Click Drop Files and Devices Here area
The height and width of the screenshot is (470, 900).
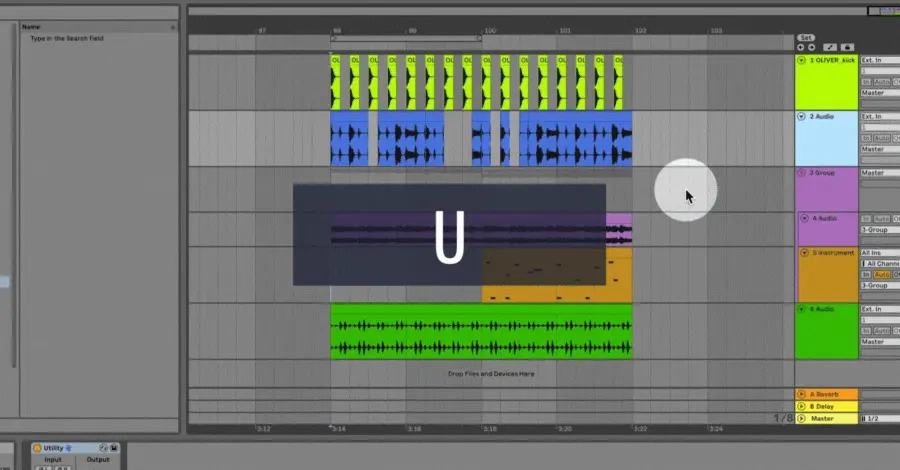click(491, 374)
